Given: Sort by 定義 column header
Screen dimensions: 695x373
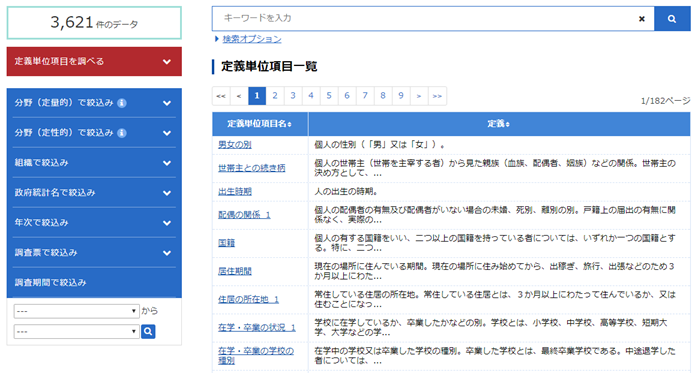Looking at the screenshot, I should click(x=499, y=124).
